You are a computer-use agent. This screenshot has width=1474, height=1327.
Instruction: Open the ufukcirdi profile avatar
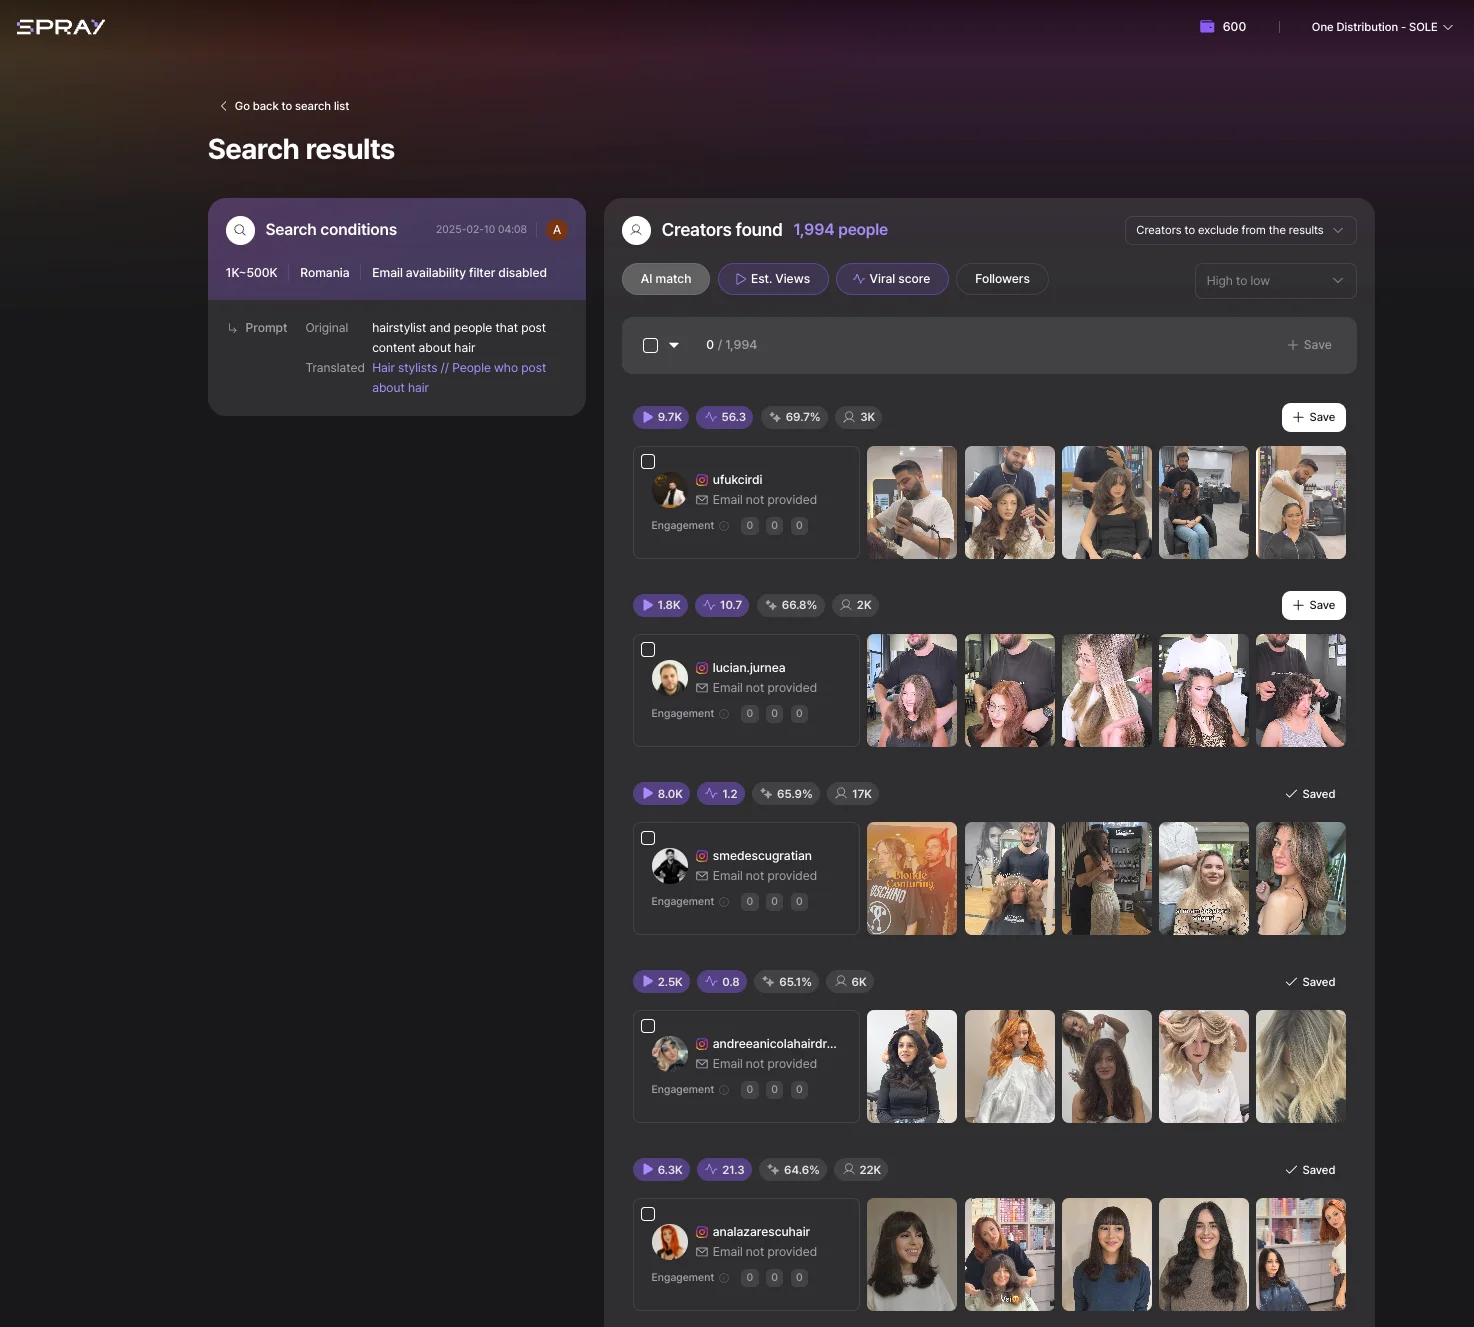669,490
